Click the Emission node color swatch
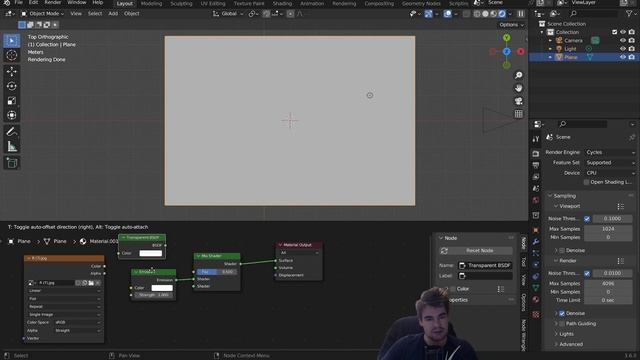The height and width of the screenshot is (360, 640). [x=162, y=288]
